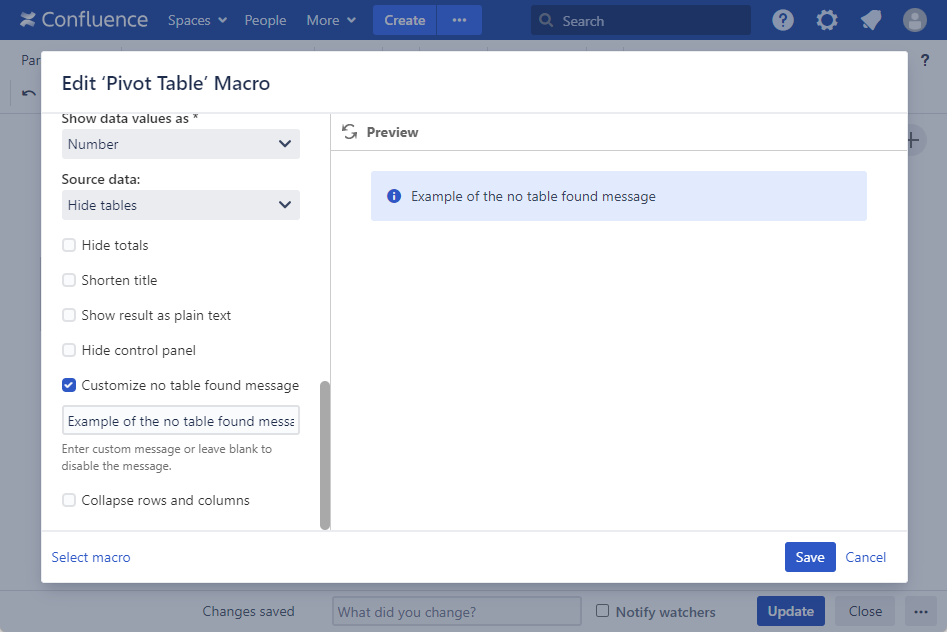
Task: Open the Help question mark icon
Action: click(783, 20)
